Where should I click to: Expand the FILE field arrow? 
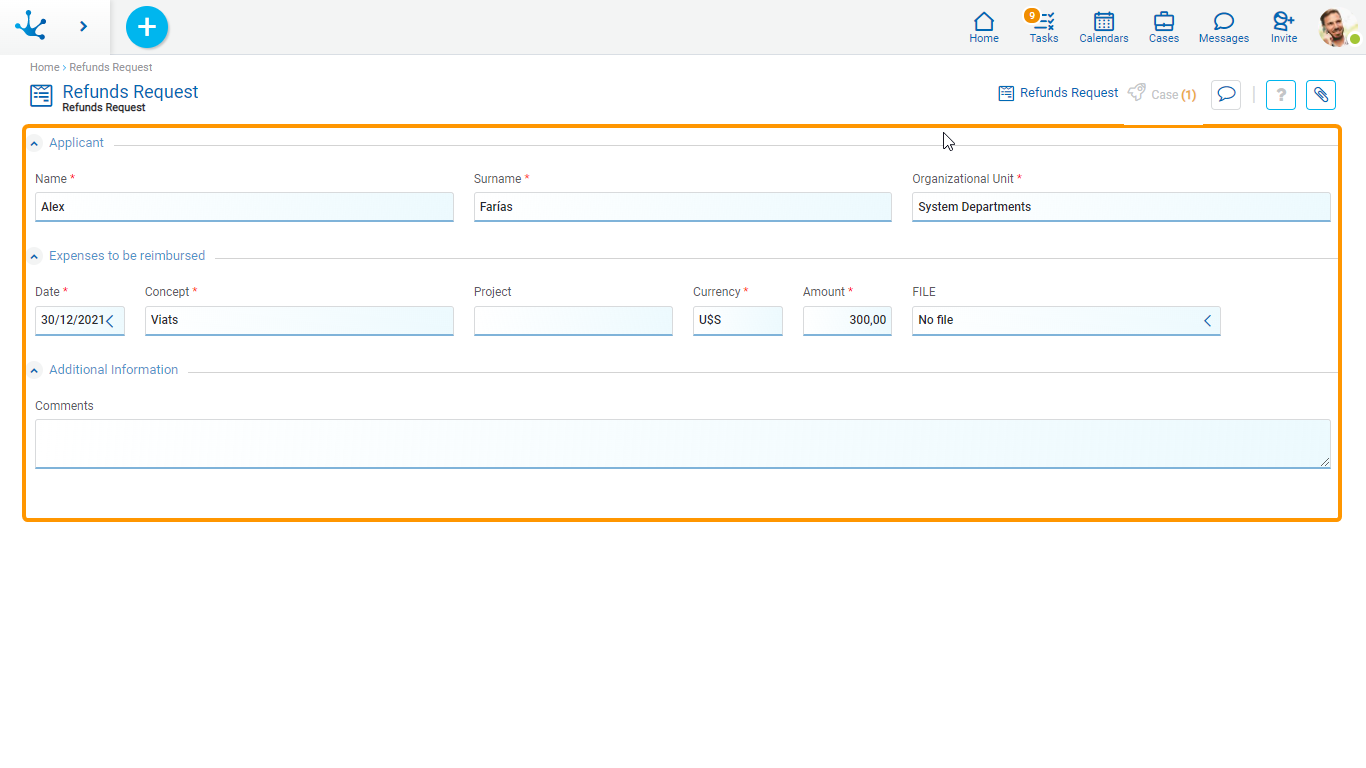click(x=1207, y=321)
